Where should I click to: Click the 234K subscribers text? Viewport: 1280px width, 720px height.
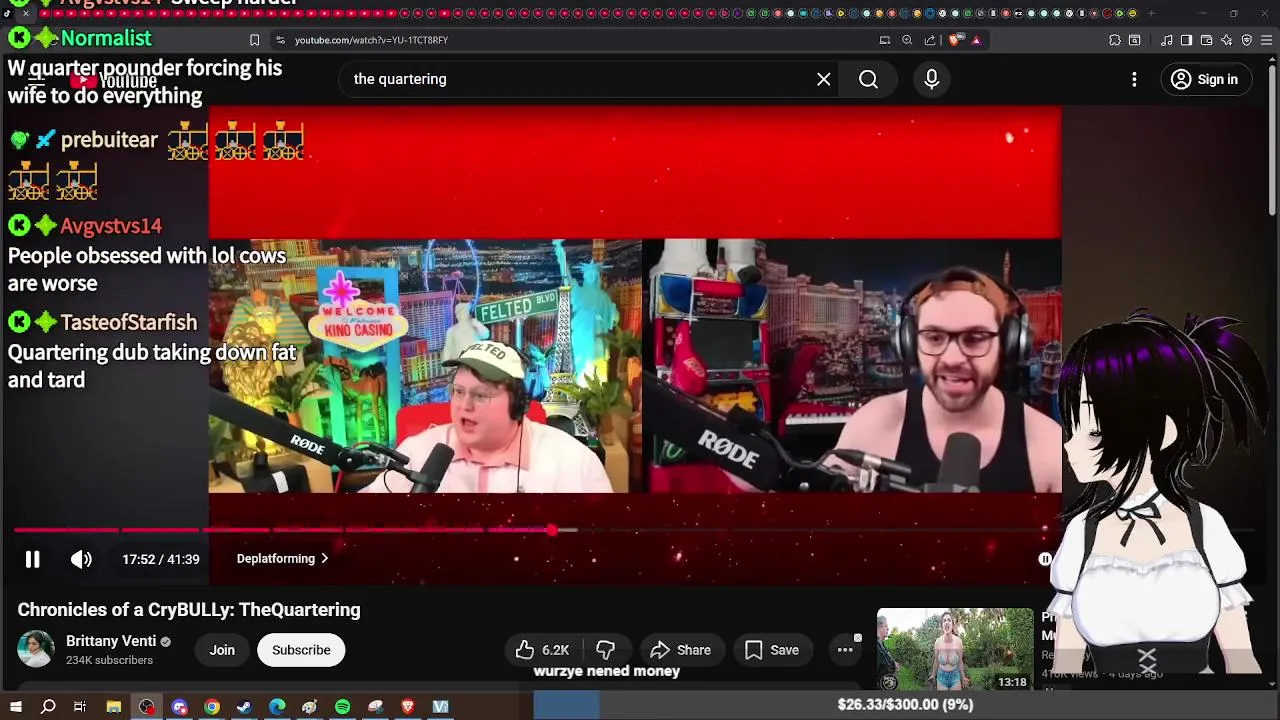(x=109, y=661)
